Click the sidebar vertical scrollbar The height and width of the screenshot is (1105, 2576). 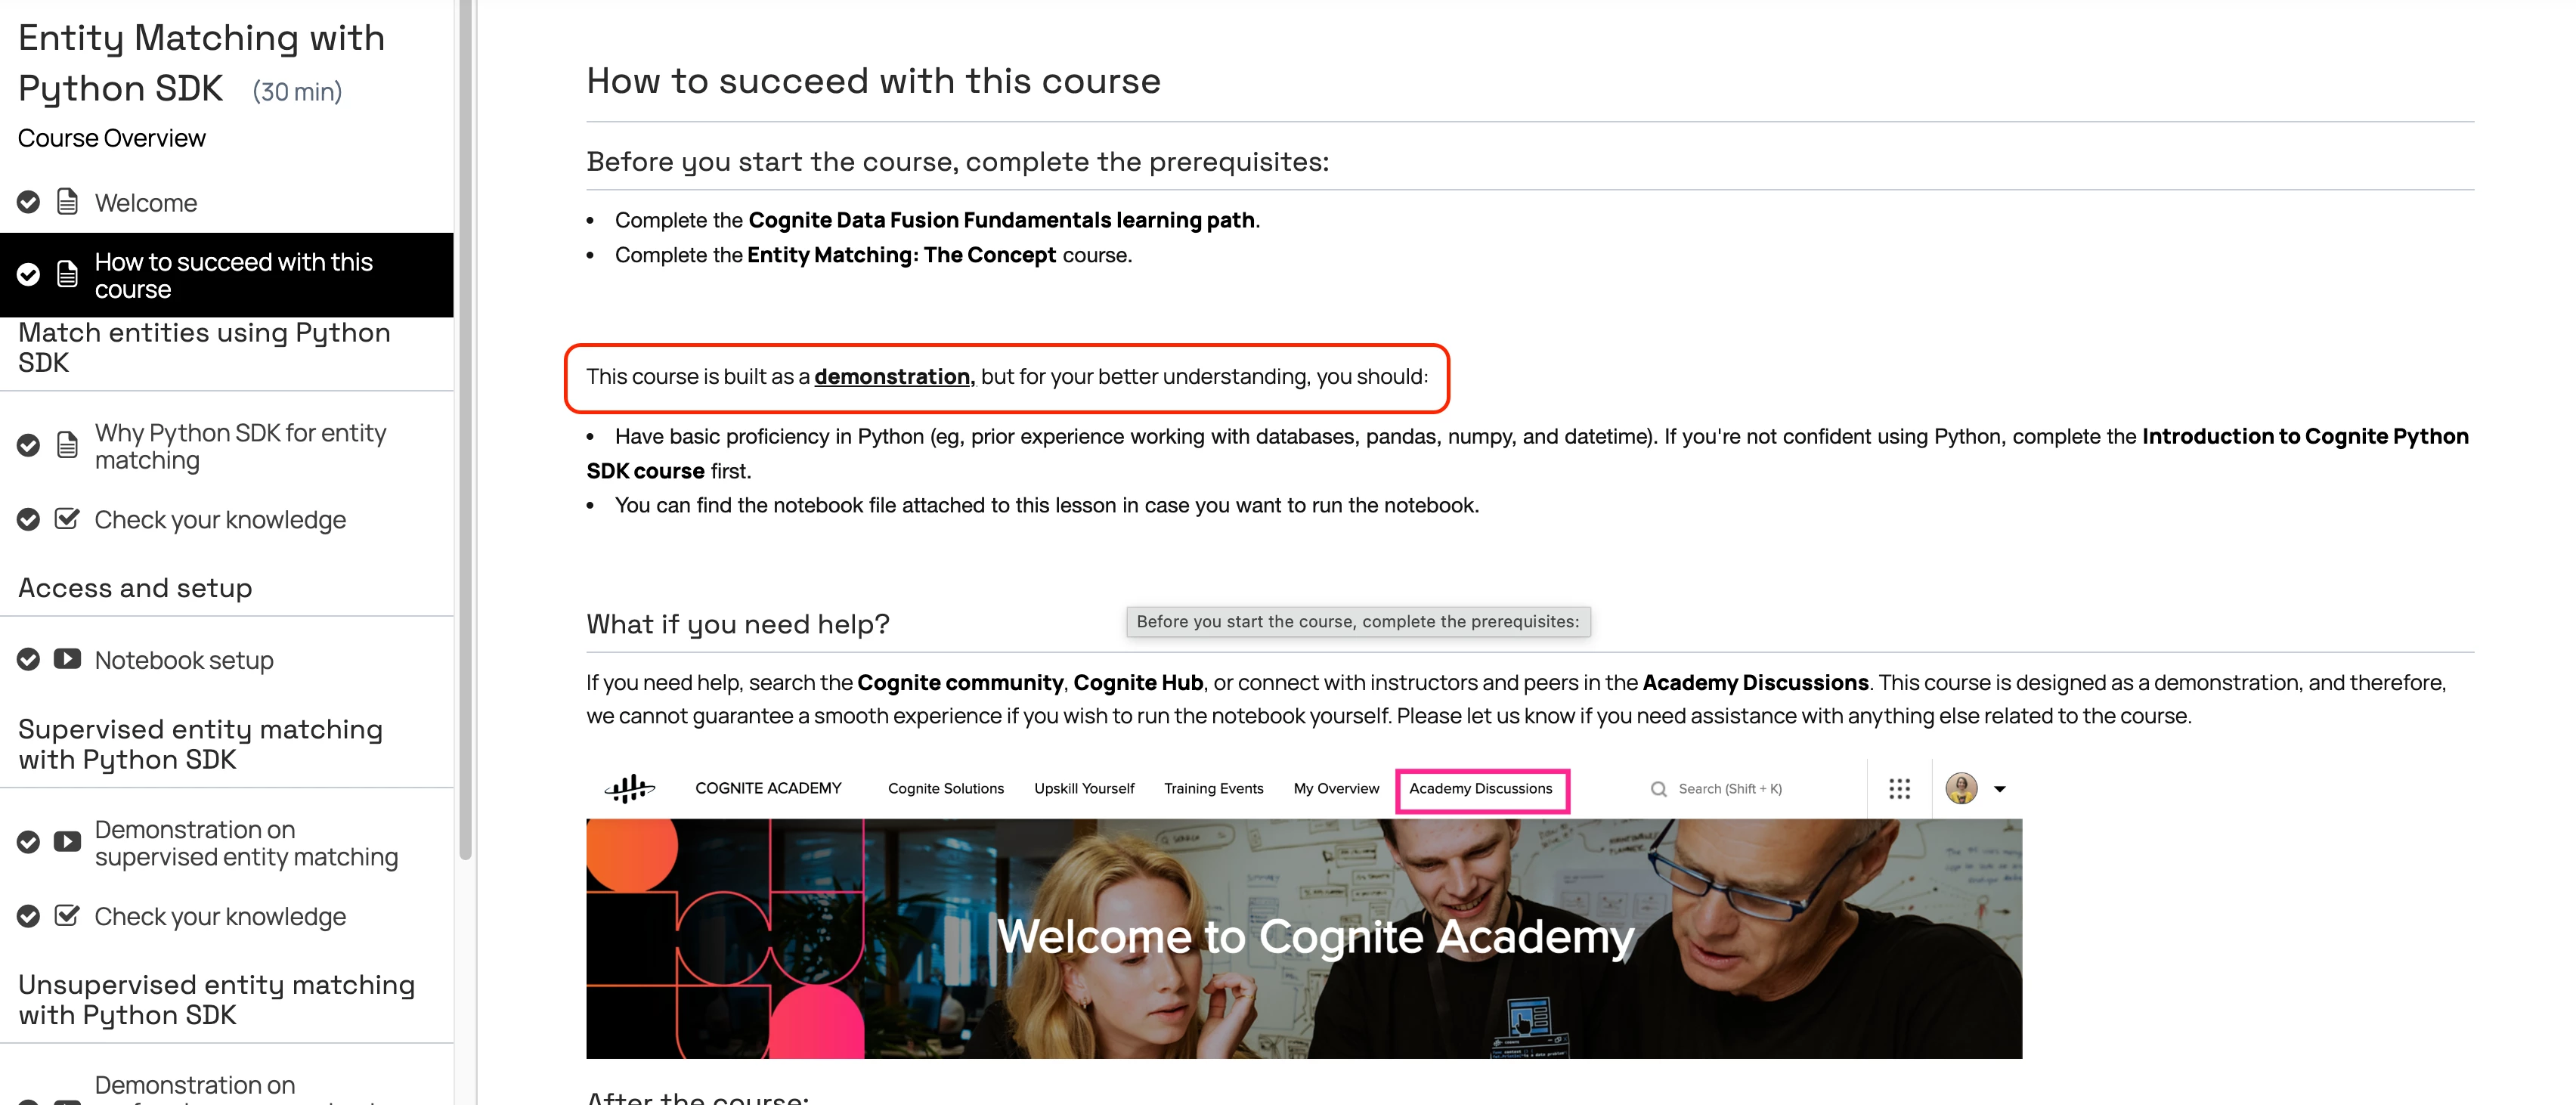465,430
